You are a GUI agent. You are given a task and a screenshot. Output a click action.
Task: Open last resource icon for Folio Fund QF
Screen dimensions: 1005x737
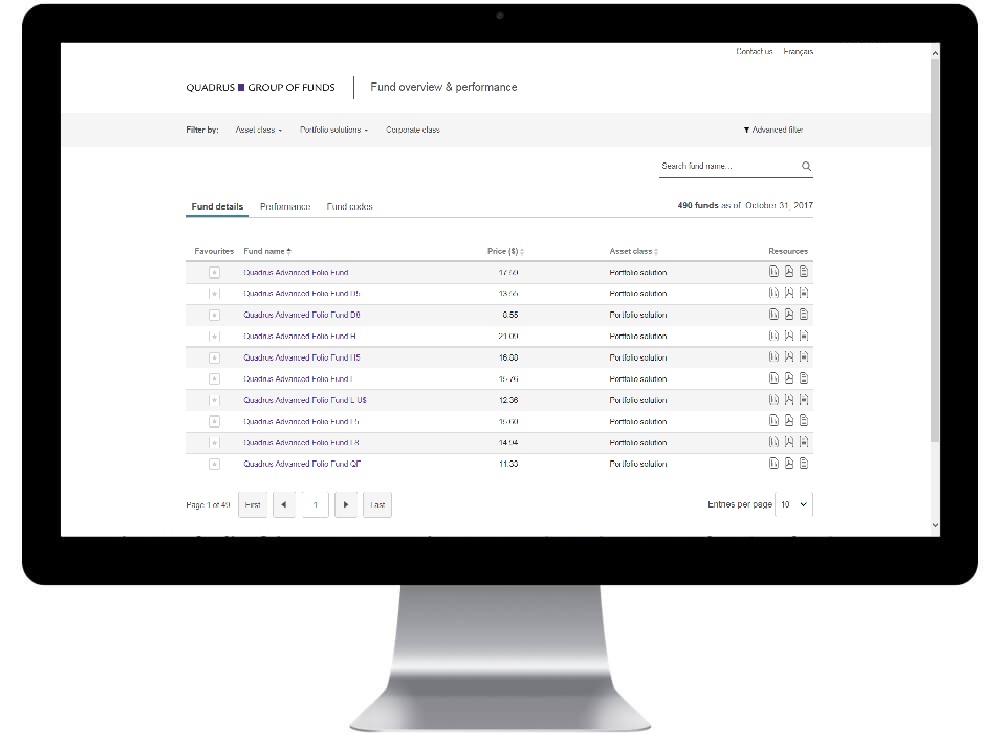coord(803,464)
